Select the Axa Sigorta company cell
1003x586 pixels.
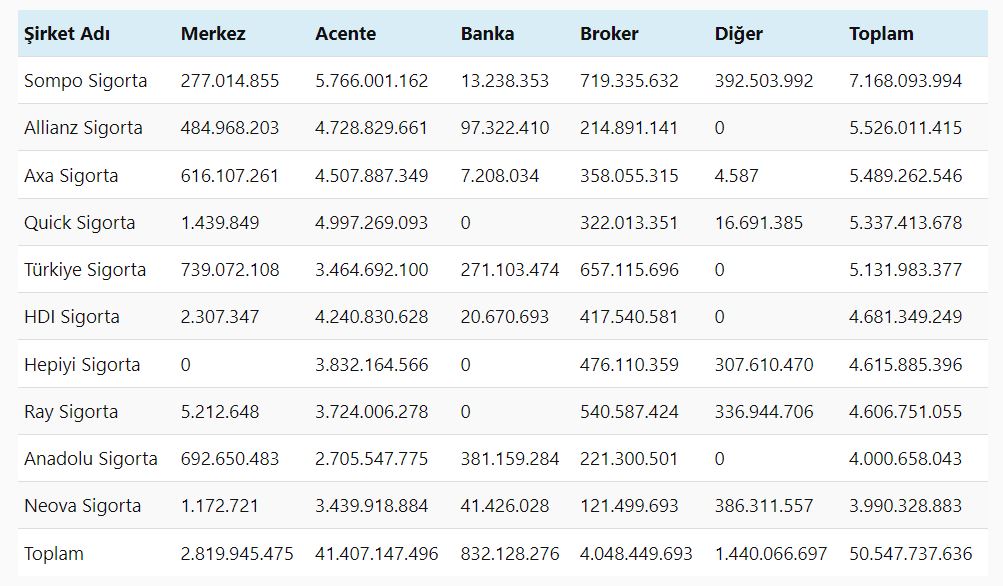point(71,176)
